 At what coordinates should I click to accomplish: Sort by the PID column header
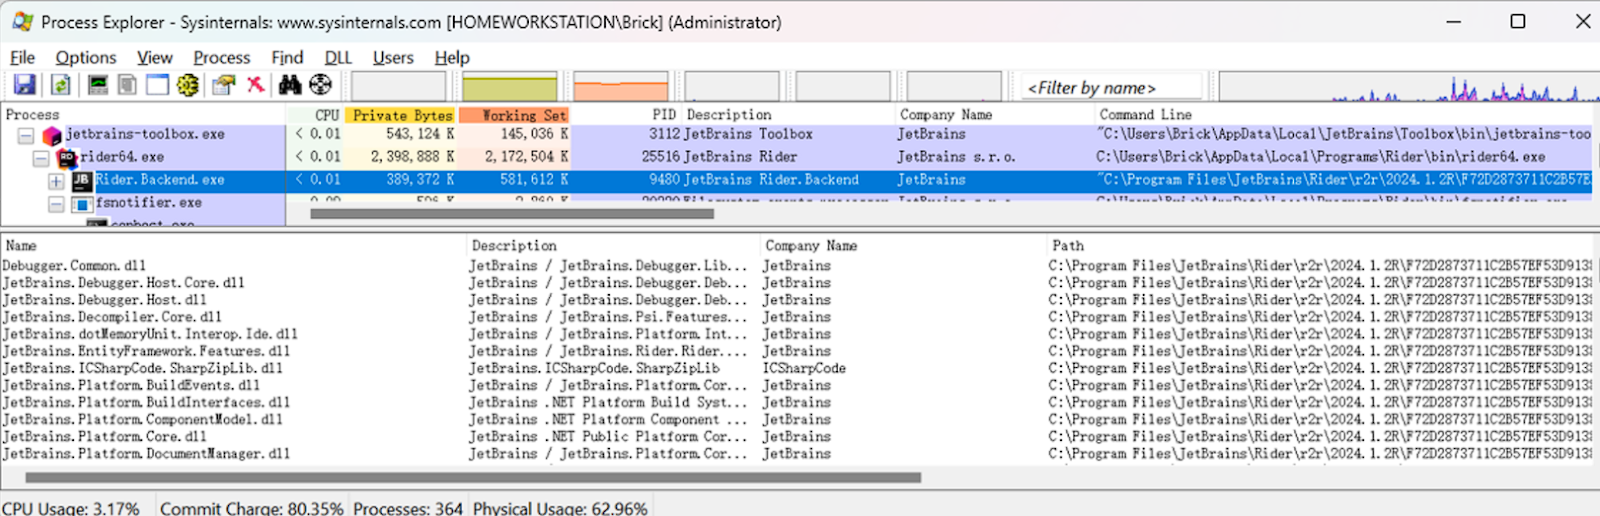point(626,115)
